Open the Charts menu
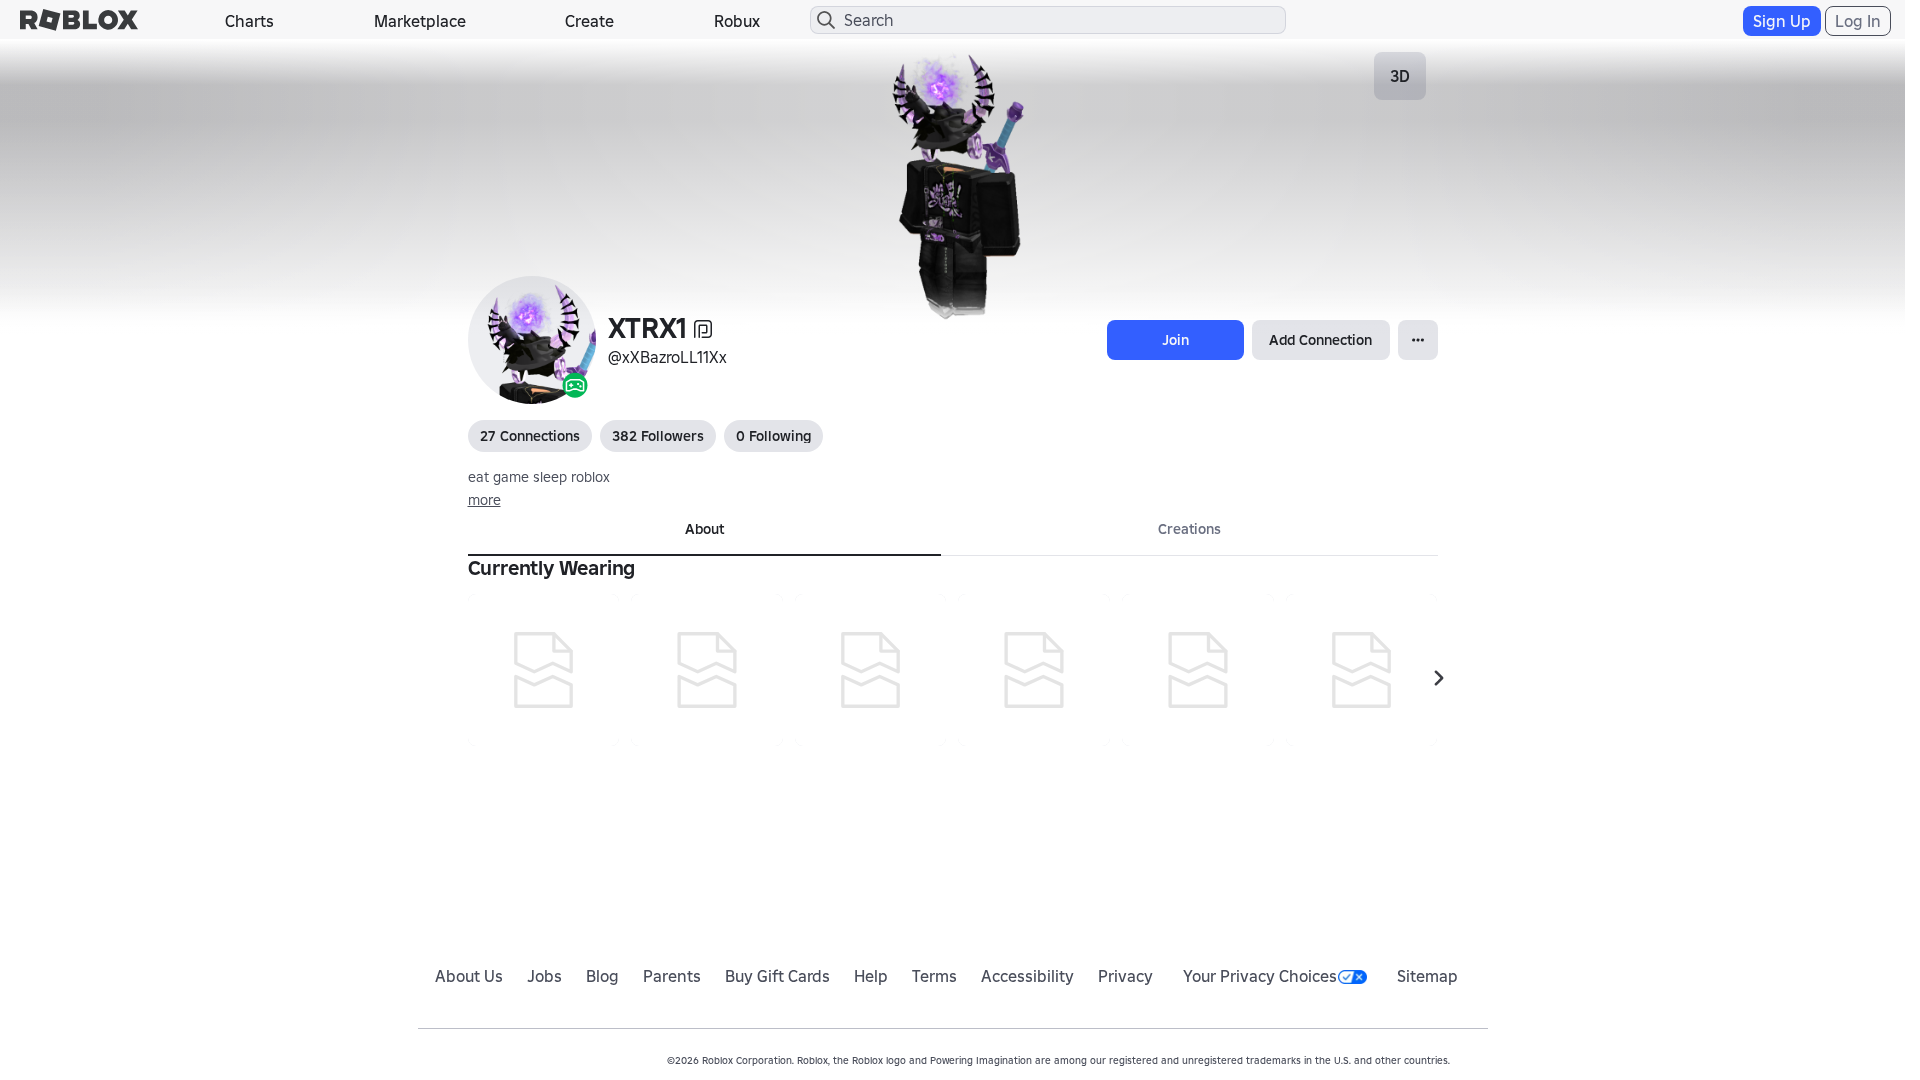 tap(249, 21)
